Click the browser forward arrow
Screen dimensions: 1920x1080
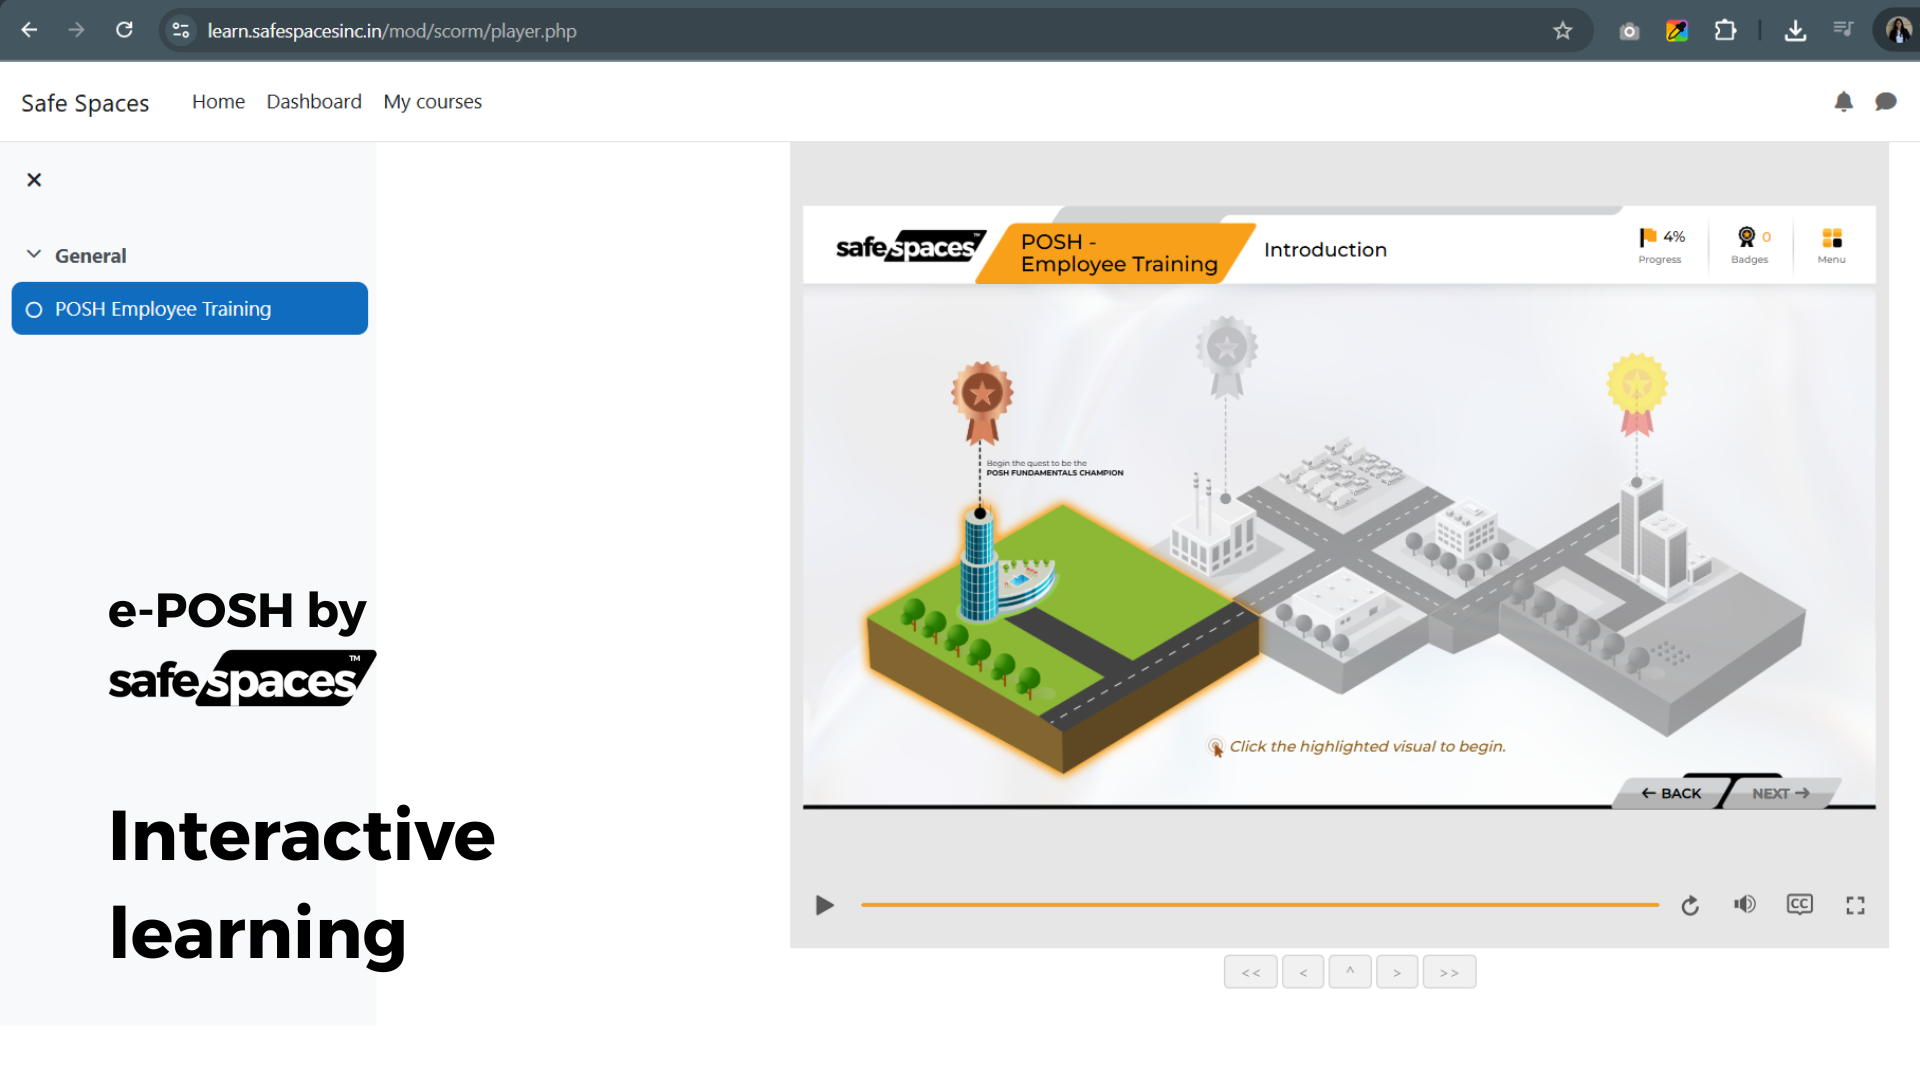[x=76, y=30]
